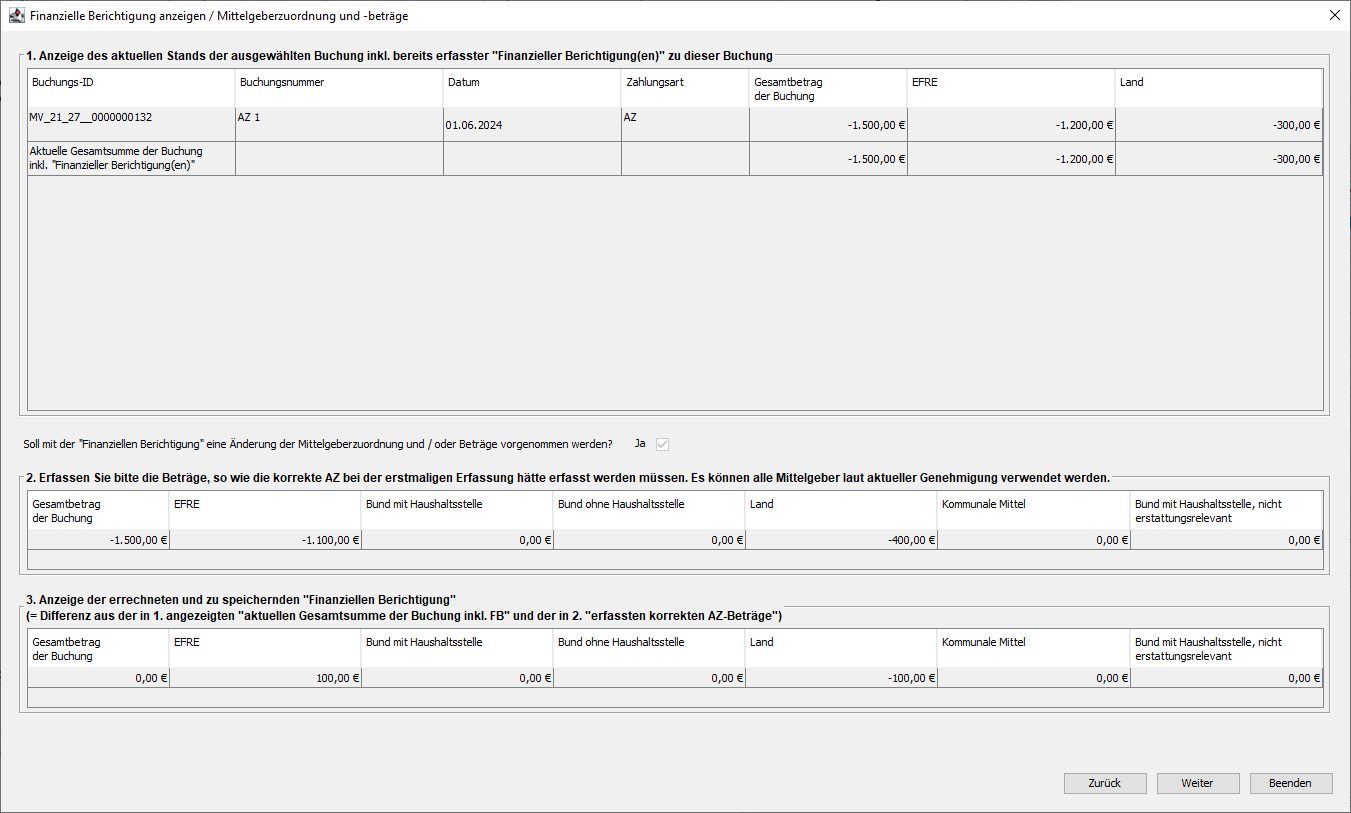
Task: Click Bund ohne Haushaltsstelle value in section 2
Action: coord(649,540)
